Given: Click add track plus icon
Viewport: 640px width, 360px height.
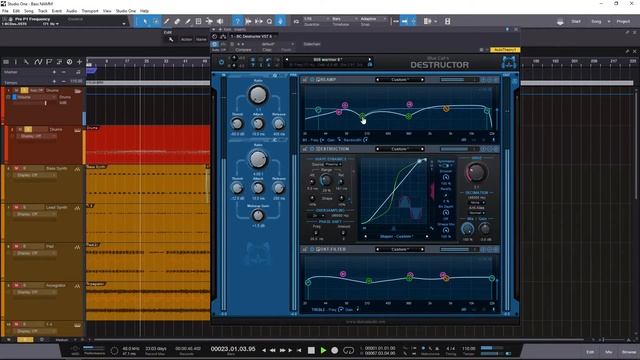Looking at the screenshot, I should point(80,62).
